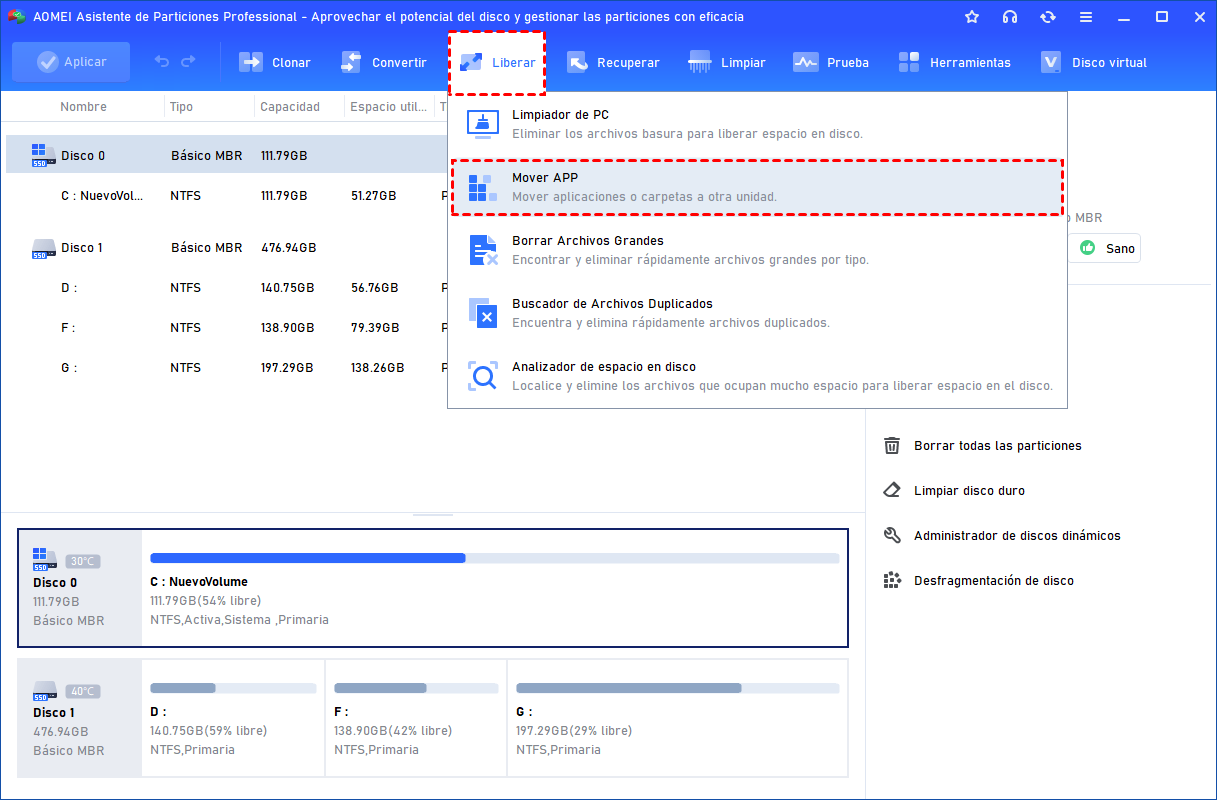Click the support headset icon
1217x800 pixels.
point(1010,17)
